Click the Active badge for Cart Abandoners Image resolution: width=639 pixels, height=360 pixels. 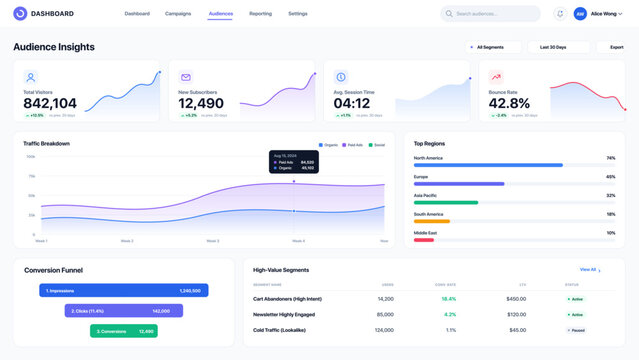pos(575,299)
